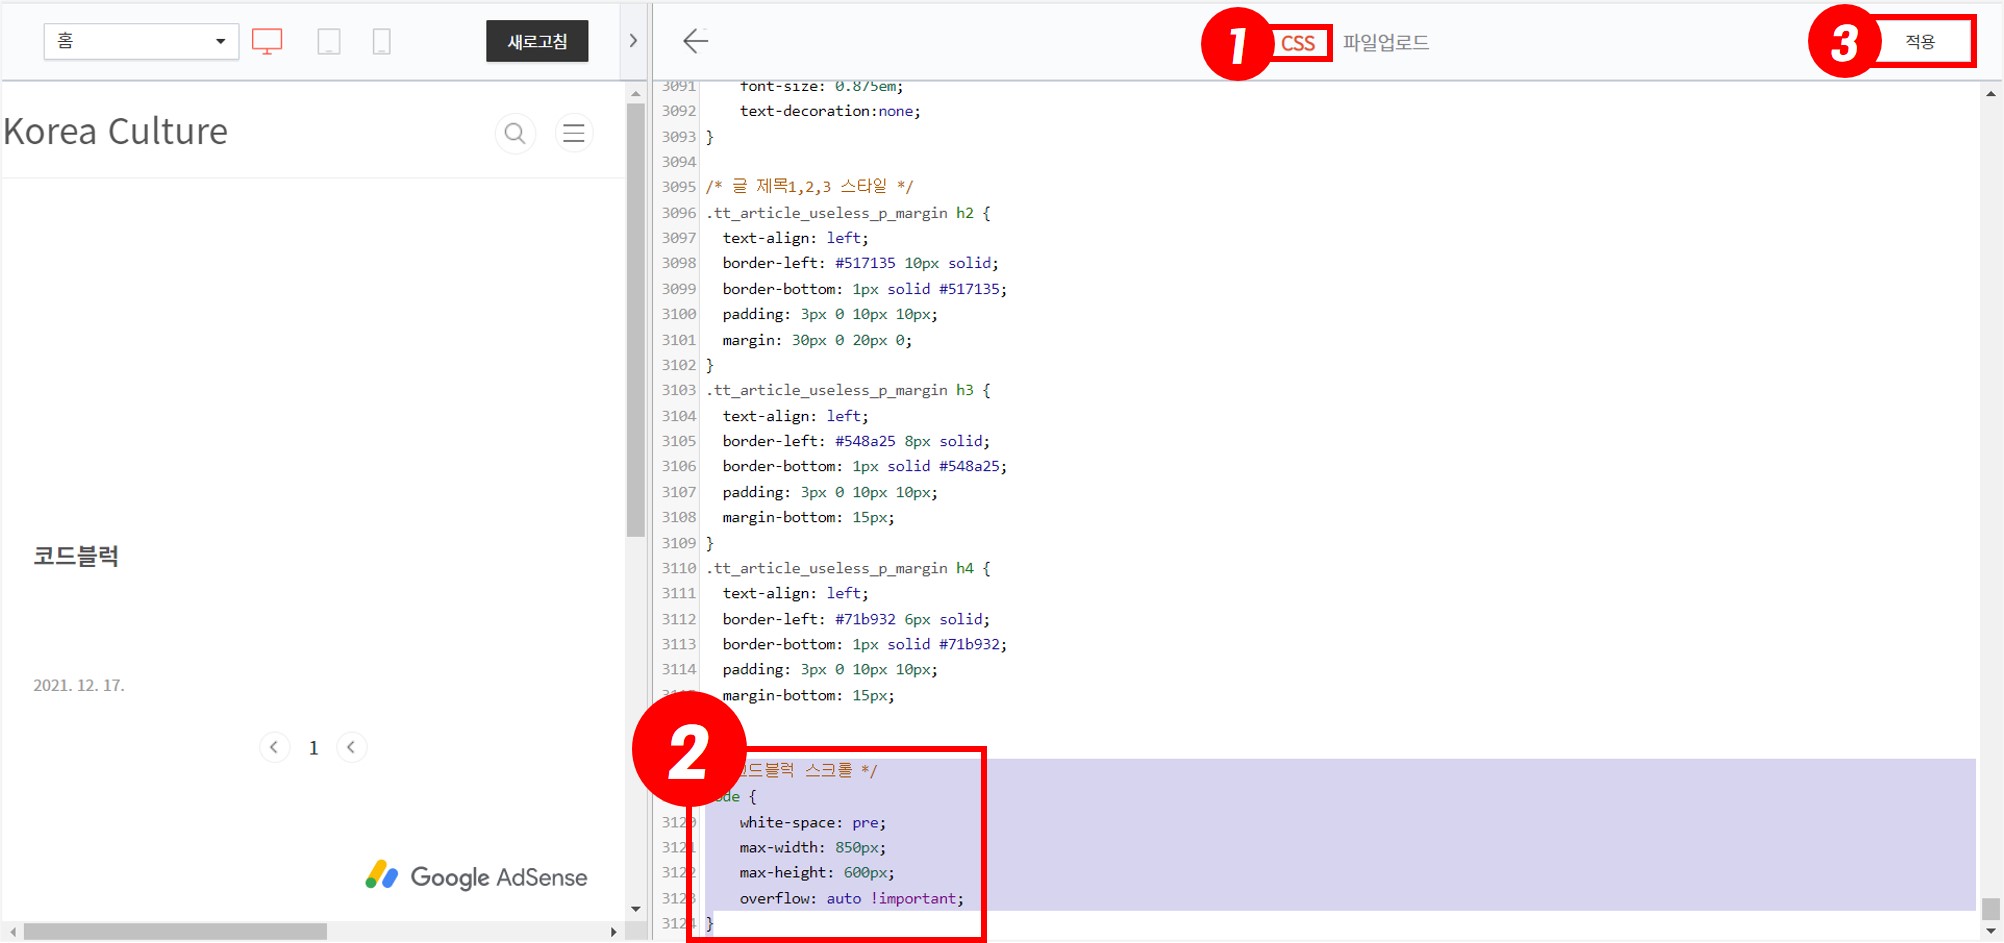Viewport: 2004px width, 943px height.
Task: Click the code editor scrollbar thumb
Action: (1991, 908)
